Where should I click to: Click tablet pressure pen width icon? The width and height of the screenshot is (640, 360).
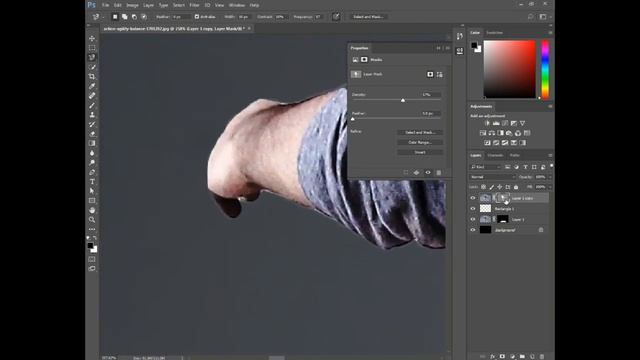point(336,17)
